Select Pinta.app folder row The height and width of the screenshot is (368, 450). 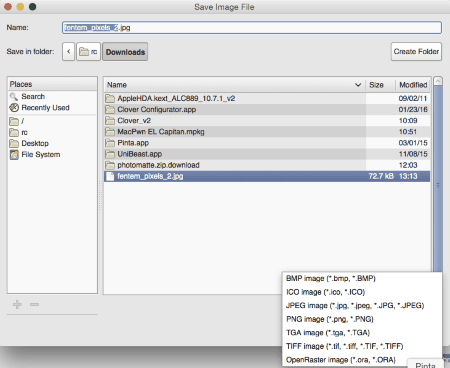[267, 143]
